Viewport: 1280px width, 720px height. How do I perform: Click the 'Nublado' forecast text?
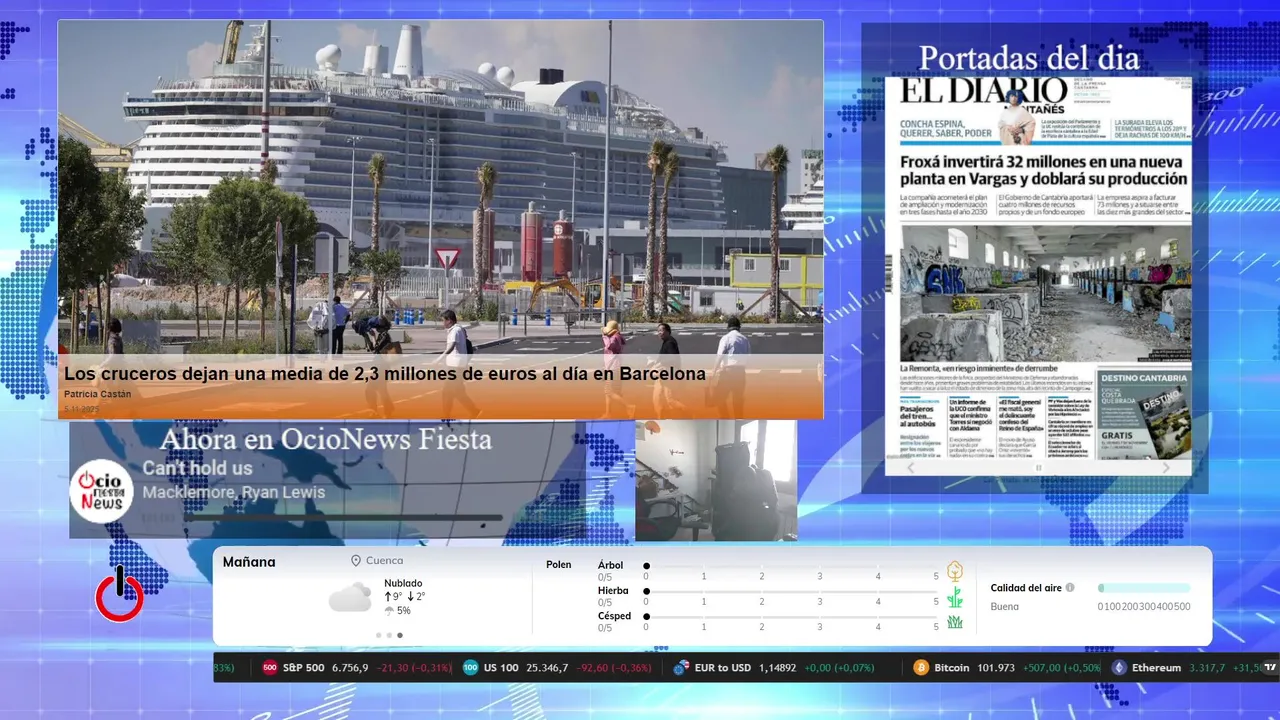coord(403,583)
